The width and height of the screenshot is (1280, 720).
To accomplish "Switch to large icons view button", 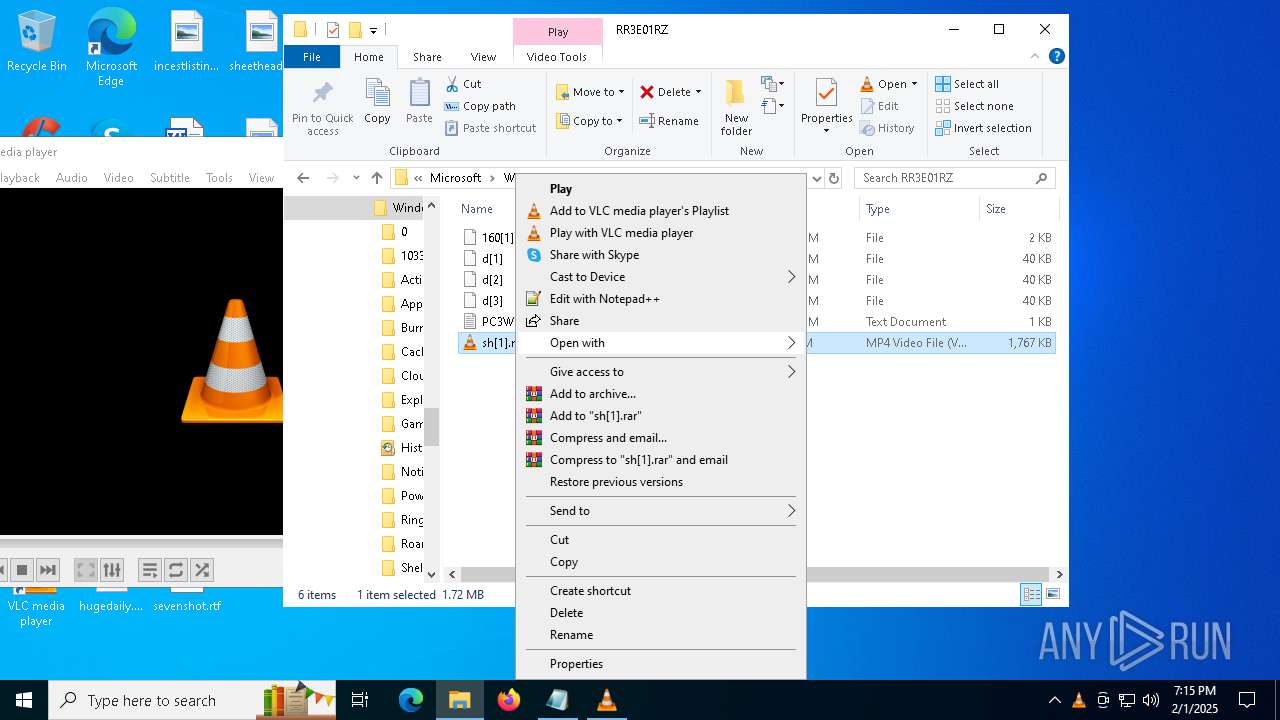I will [1052, 595].
